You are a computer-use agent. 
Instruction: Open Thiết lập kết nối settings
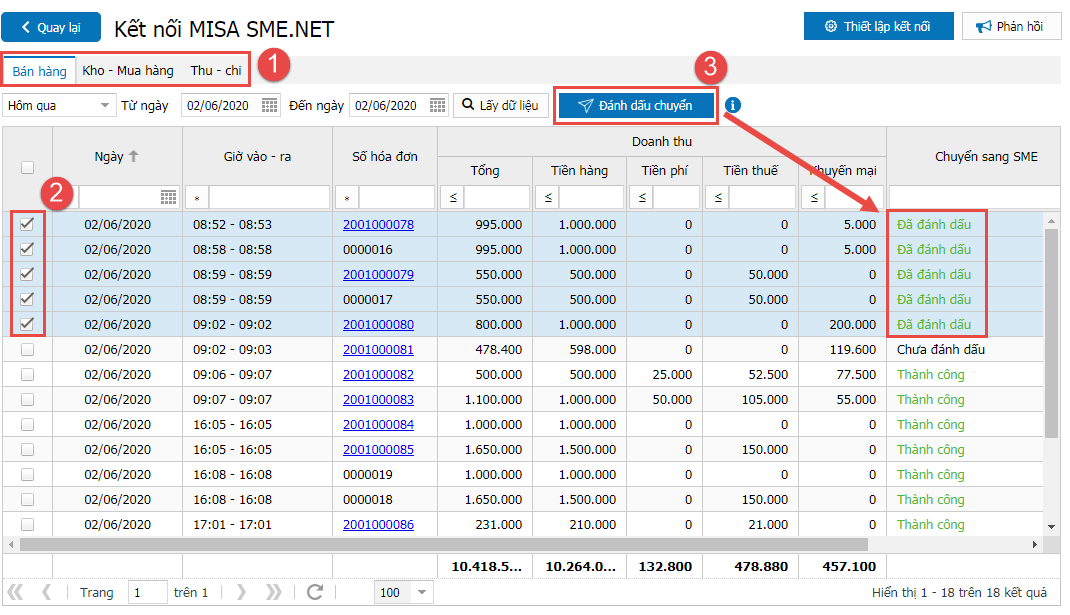point(878,26)
